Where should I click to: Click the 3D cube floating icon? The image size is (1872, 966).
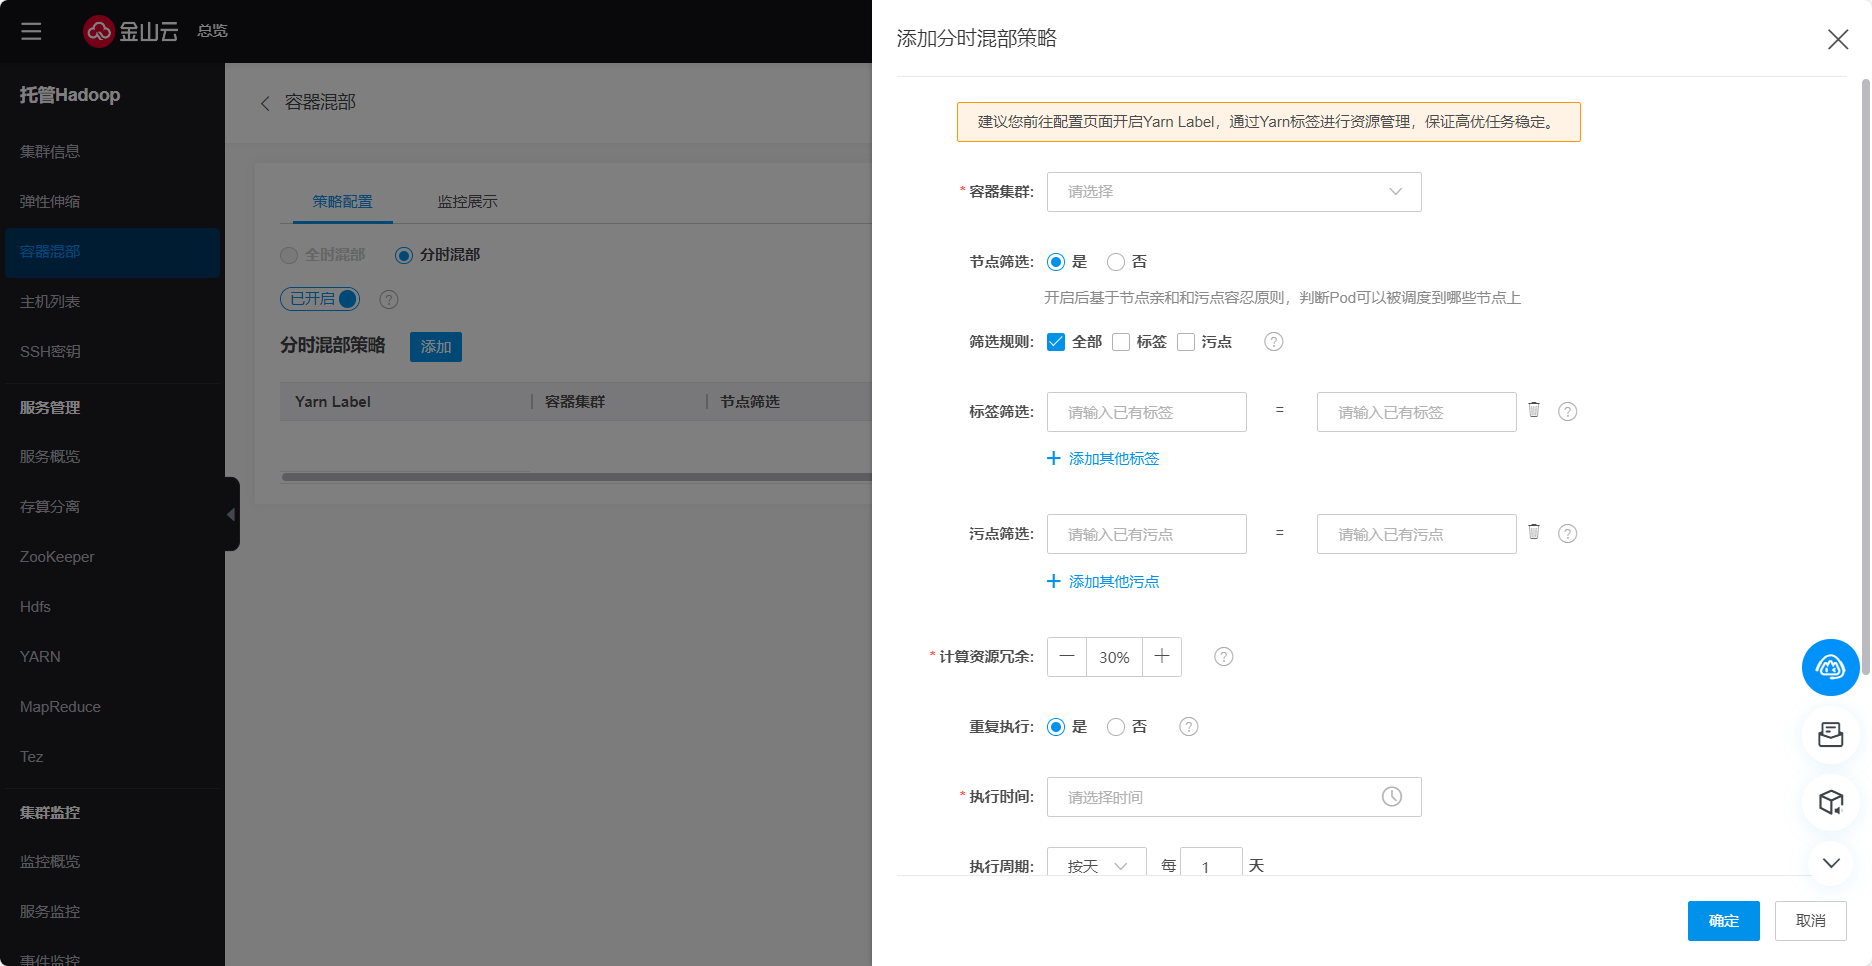click(1830, 802)
